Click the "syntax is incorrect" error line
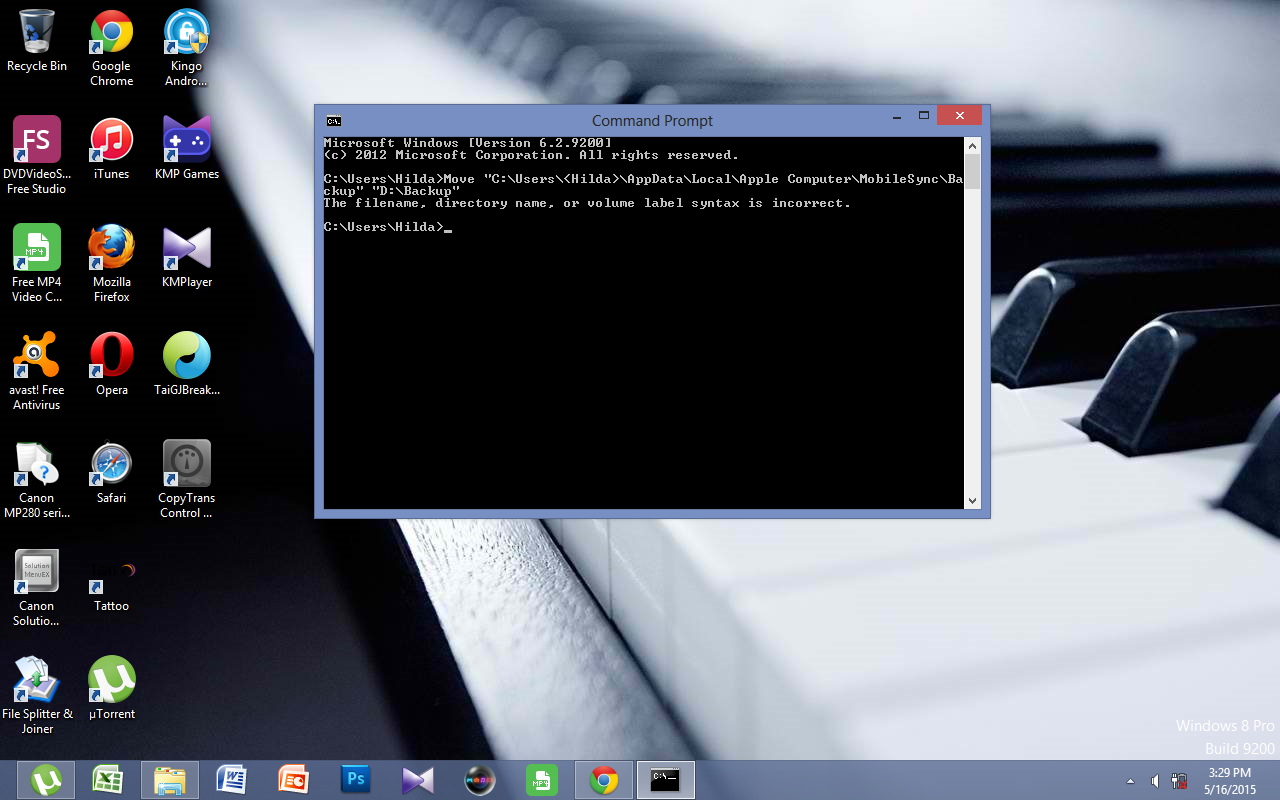 (587, 203)
